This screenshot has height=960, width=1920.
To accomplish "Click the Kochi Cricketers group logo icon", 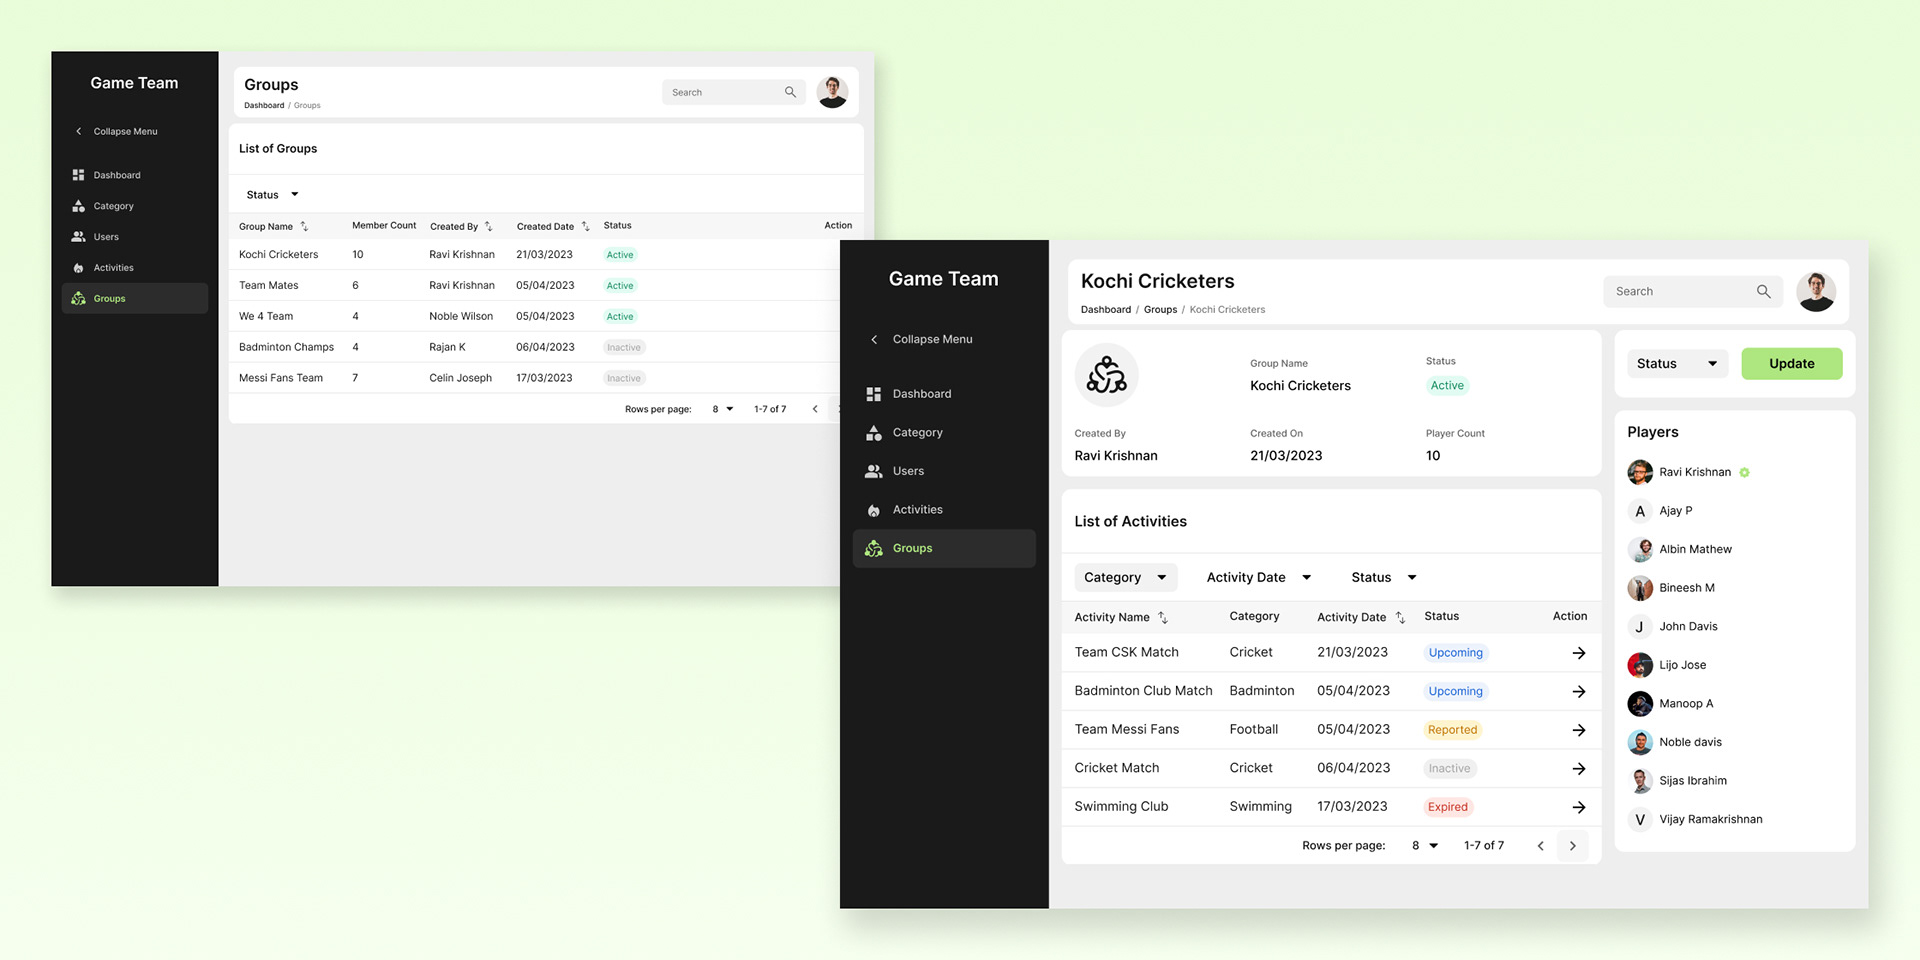I will (1106, 375).
